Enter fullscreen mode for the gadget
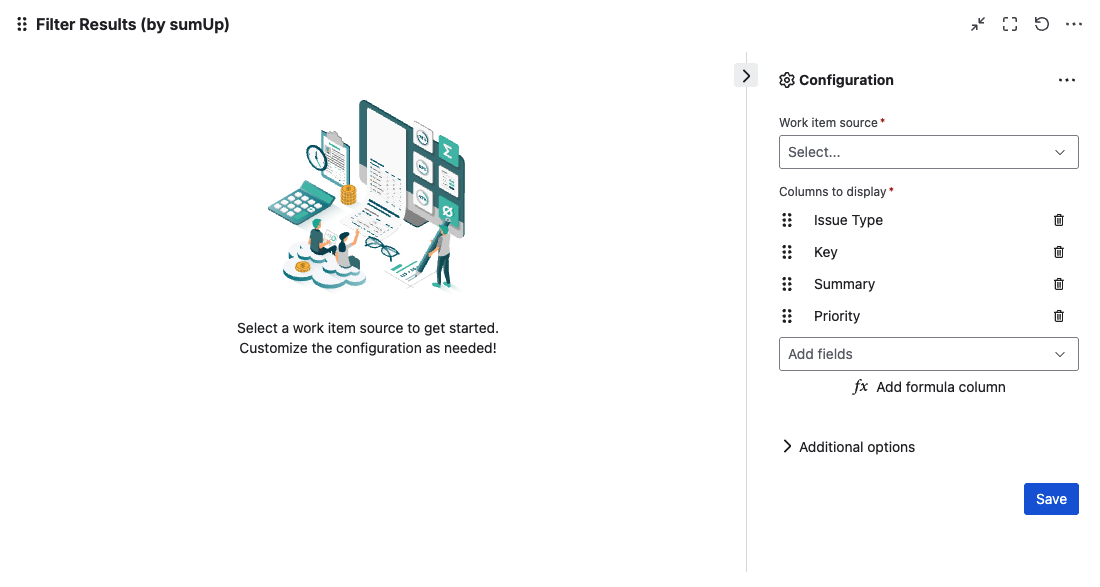 pos(1010,24)
